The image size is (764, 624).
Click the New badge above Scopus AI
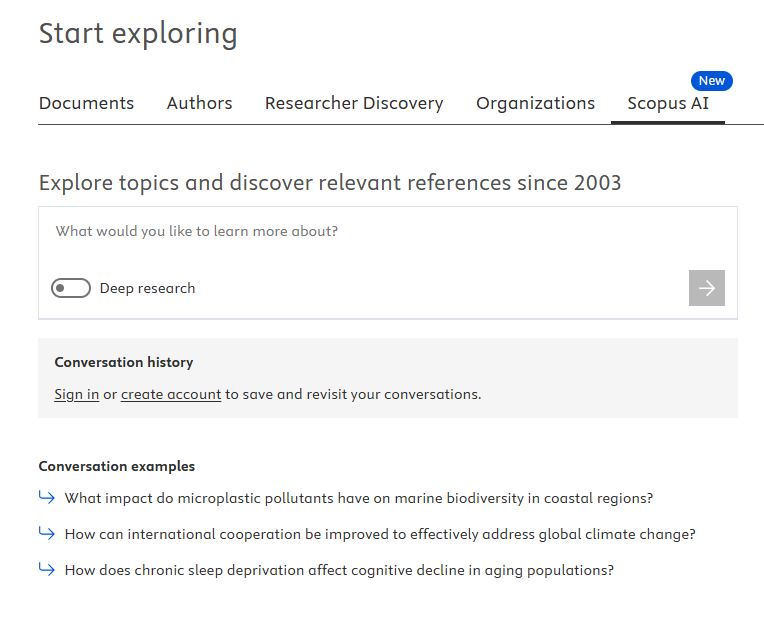tap(711, 81)
